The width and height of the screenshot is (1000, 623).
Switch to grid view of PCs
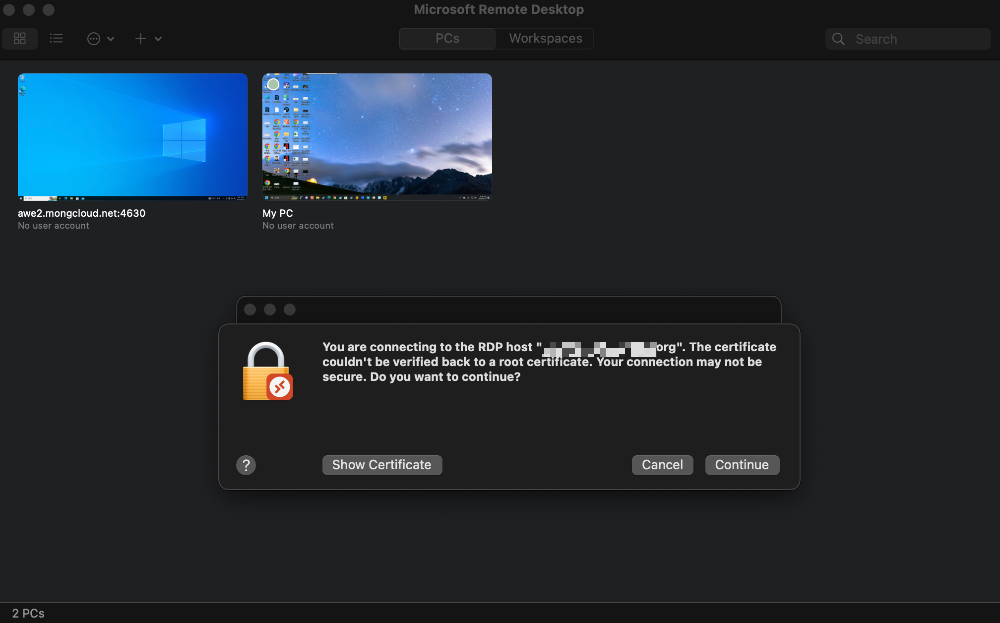[x=20, y=39]
